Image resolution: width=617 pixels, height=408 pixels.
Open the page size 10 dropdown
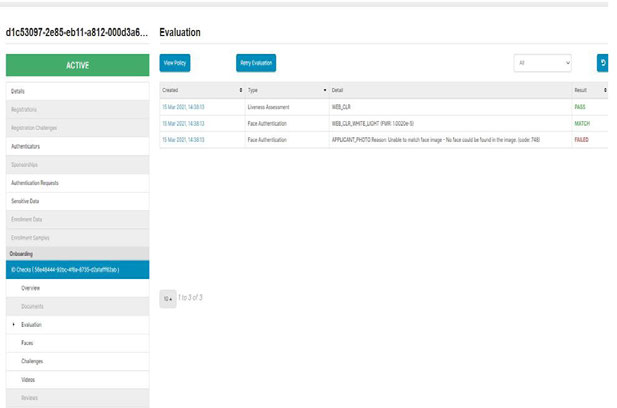168,298
